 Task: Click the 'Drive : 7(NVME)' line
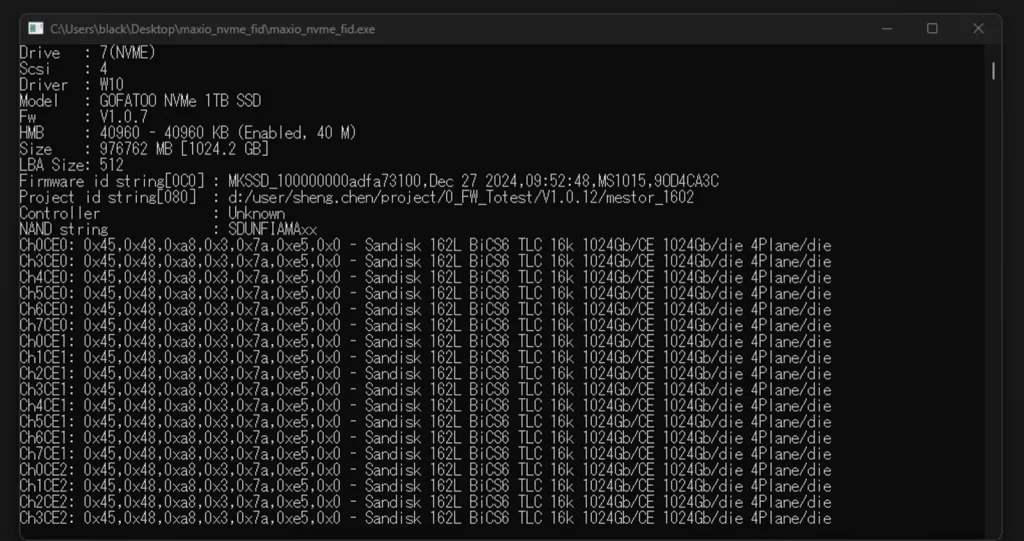pos(88,53)
